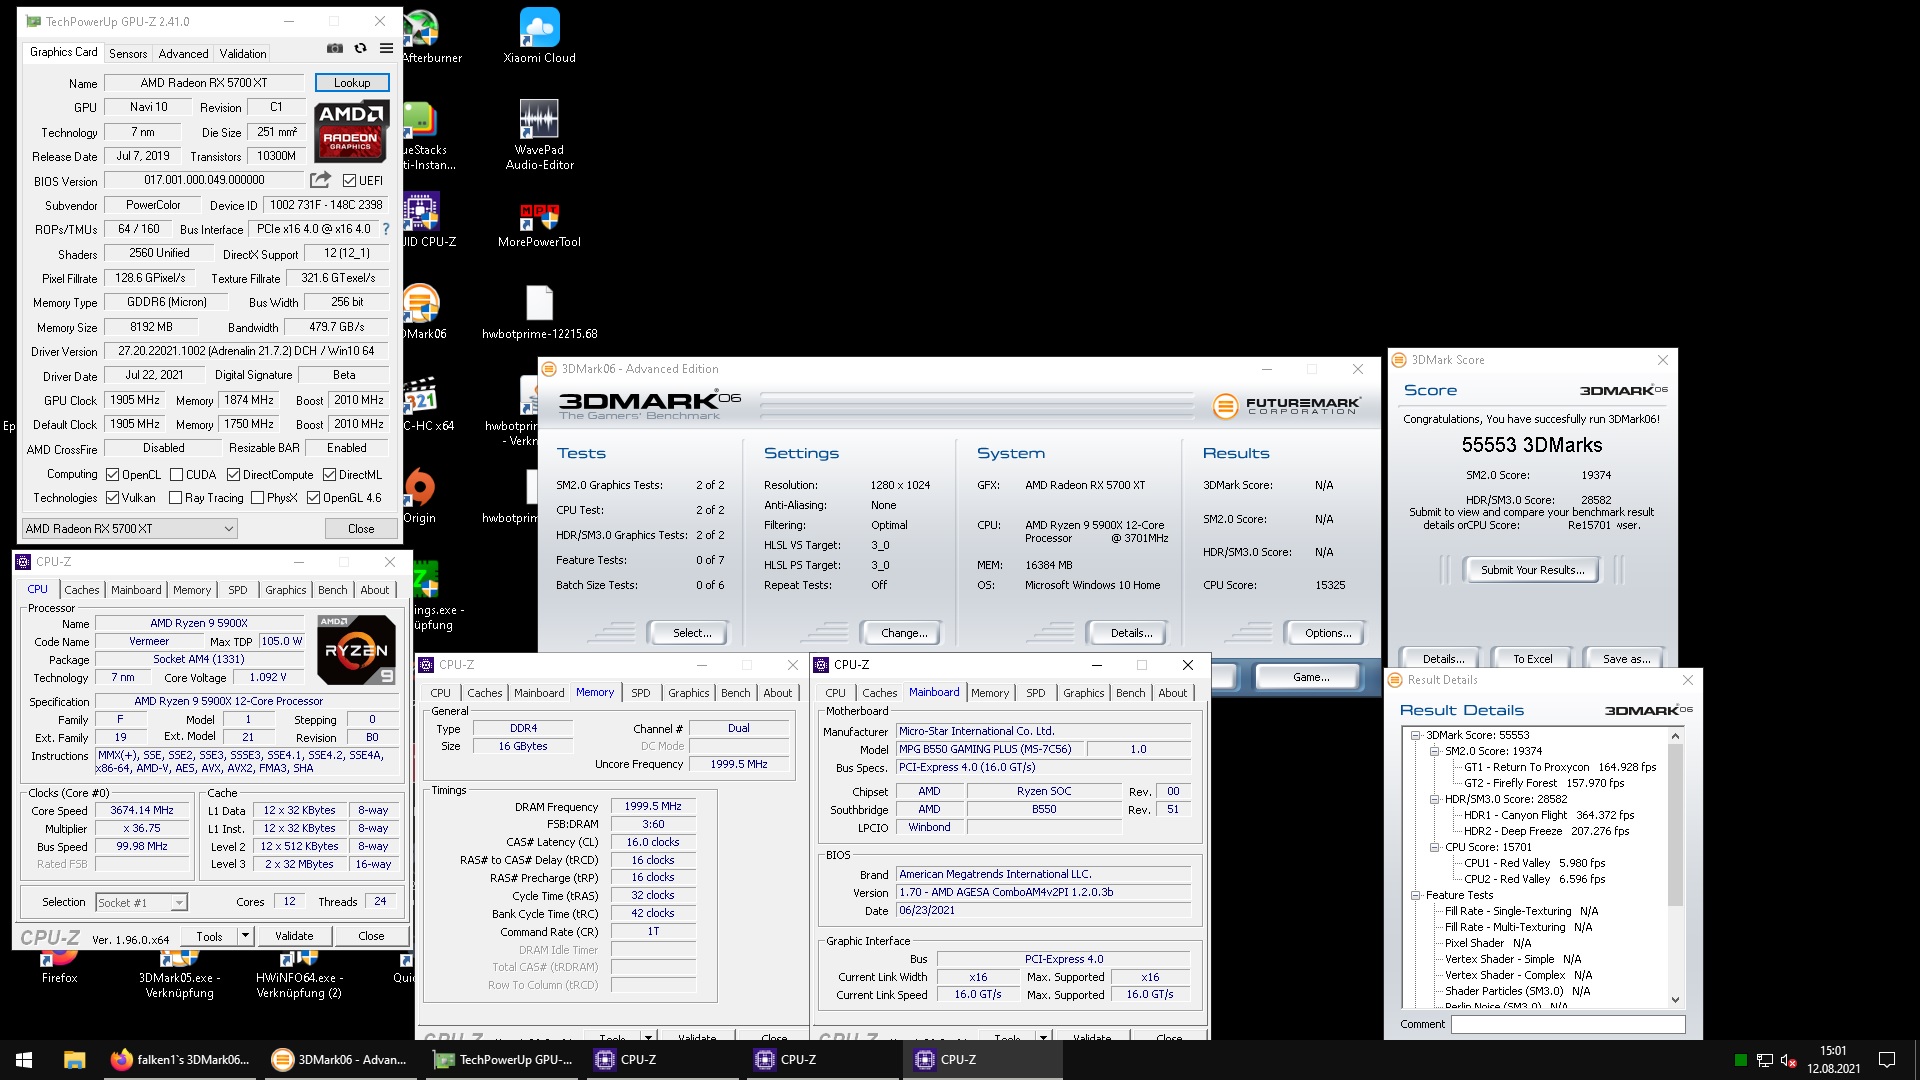Switch to the GPU-Z Validation tab

[x=243, y=53]
